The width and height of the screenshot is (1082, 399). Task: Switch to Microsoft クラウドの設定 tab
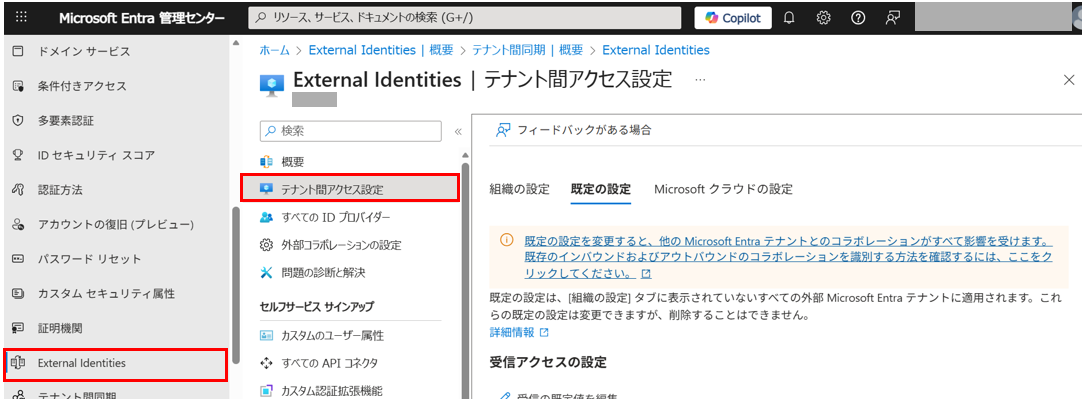pos(723,189)
